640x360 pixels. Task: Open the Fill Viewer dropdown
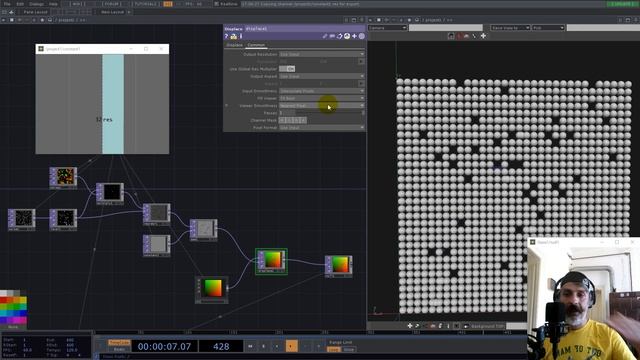[322, 98]
